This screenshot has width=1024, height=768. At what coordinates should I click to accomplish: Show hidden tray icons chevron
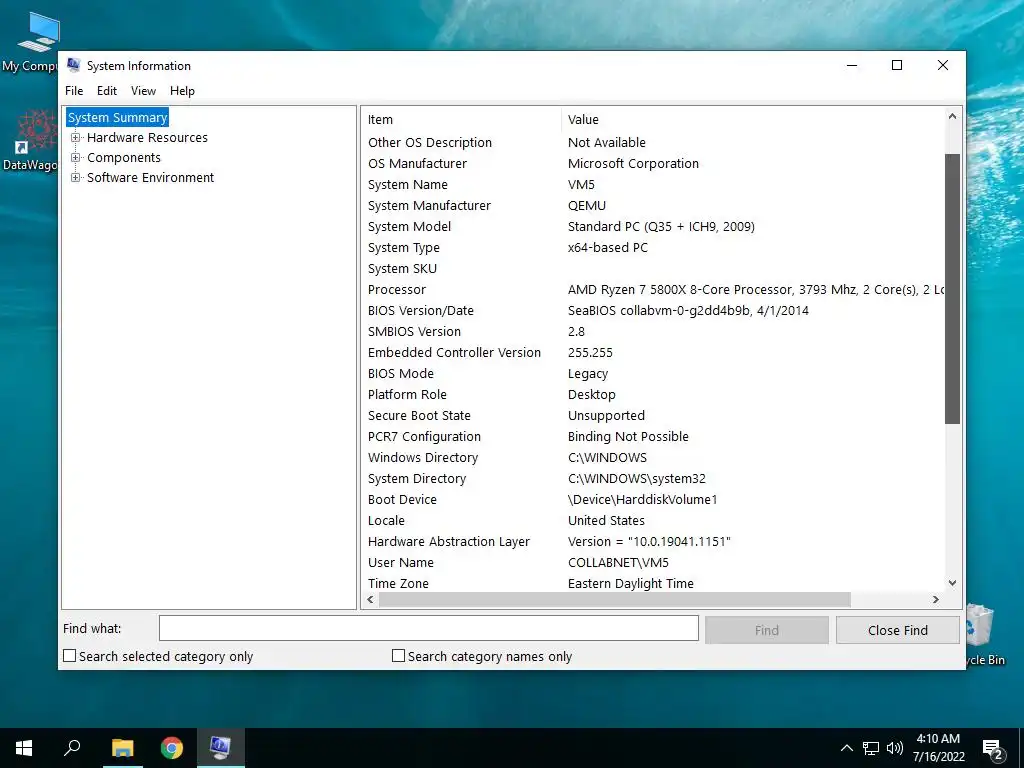click(x=846, y=748)
